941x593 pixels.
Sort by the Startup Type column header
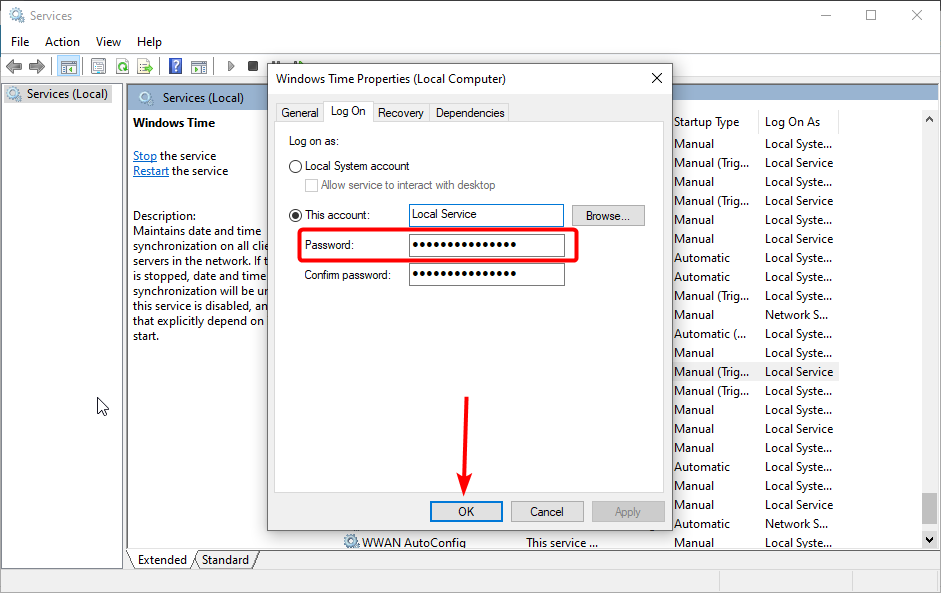point(706,122)
